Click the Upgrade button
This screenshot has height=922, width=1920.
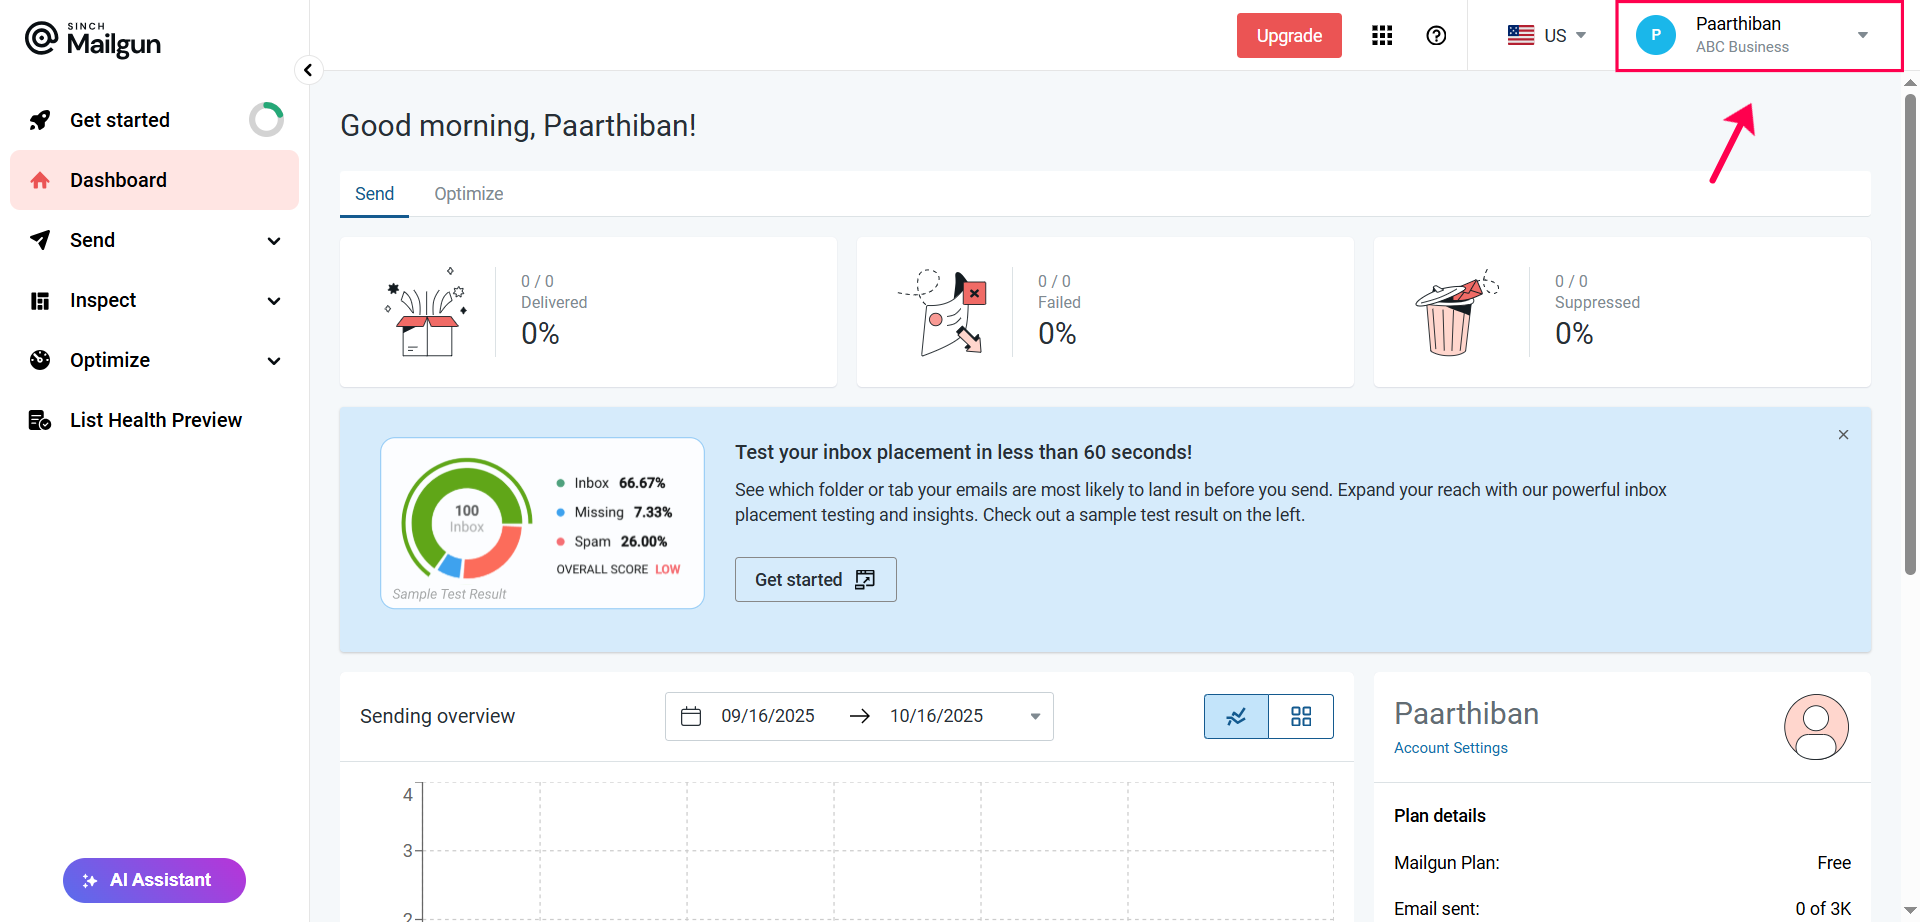pyautogui.click(x=1288, y=36)
